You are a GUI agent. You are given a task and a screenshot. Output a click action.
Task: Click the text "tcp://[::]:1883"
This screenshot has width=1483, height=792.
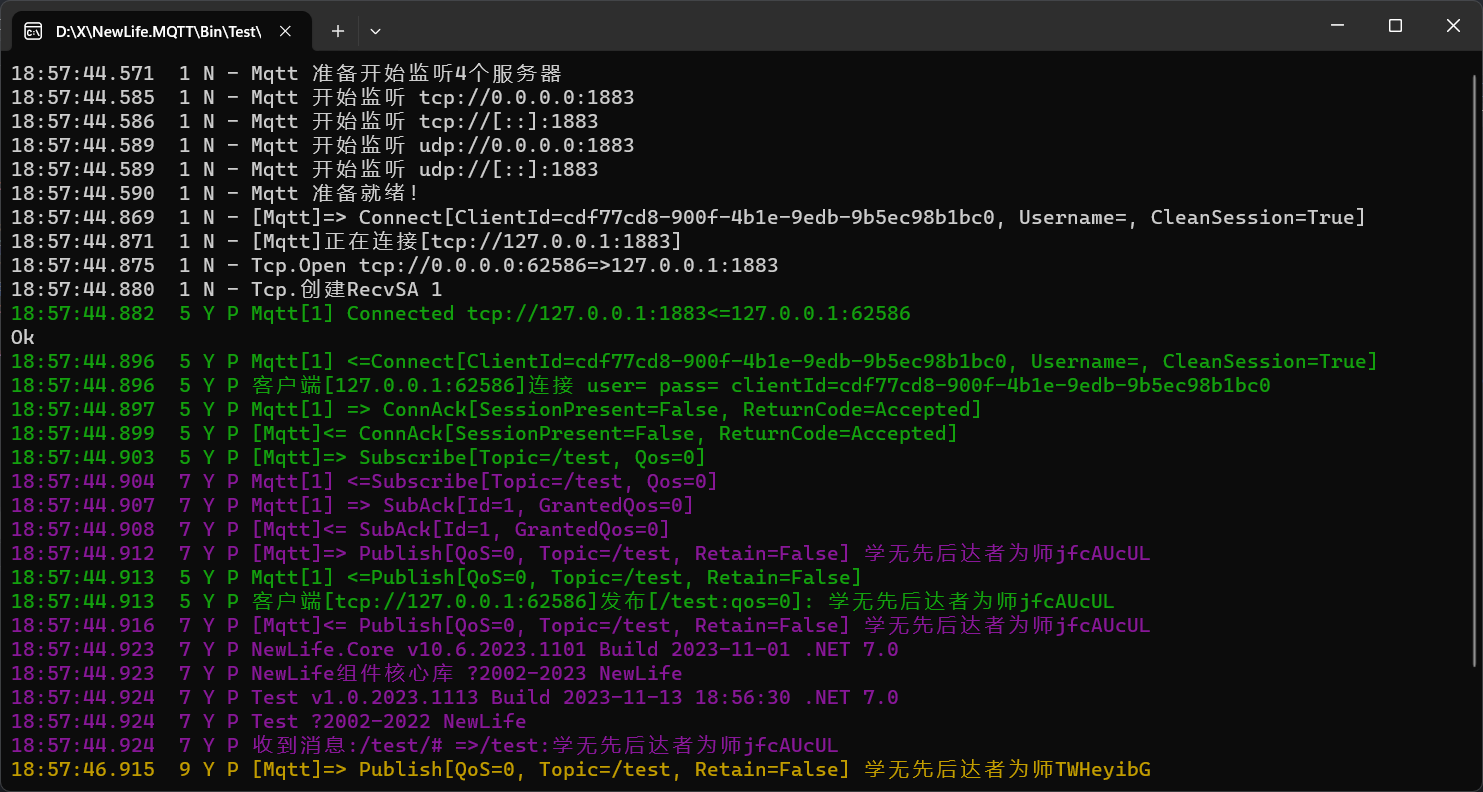point(508,121)
